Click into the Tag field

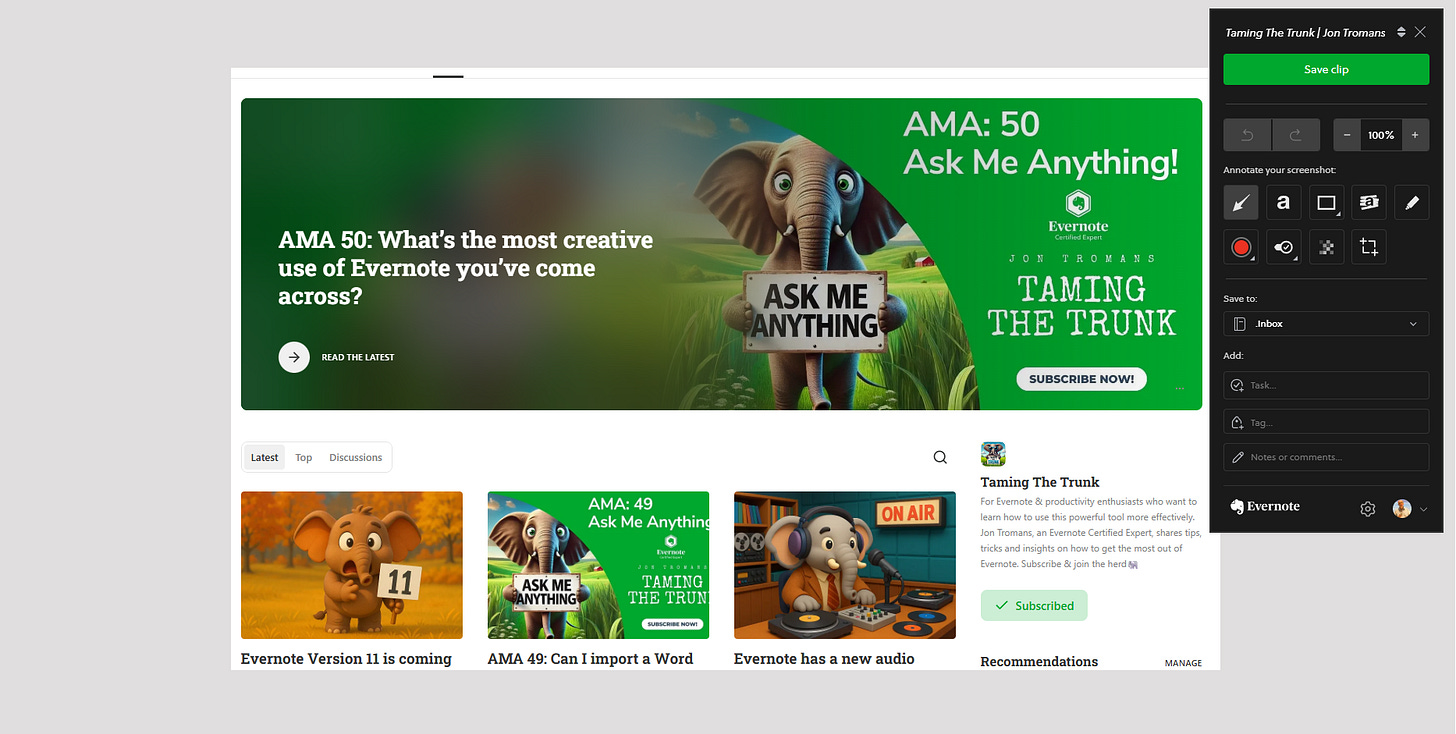[x=1326, y=422]
